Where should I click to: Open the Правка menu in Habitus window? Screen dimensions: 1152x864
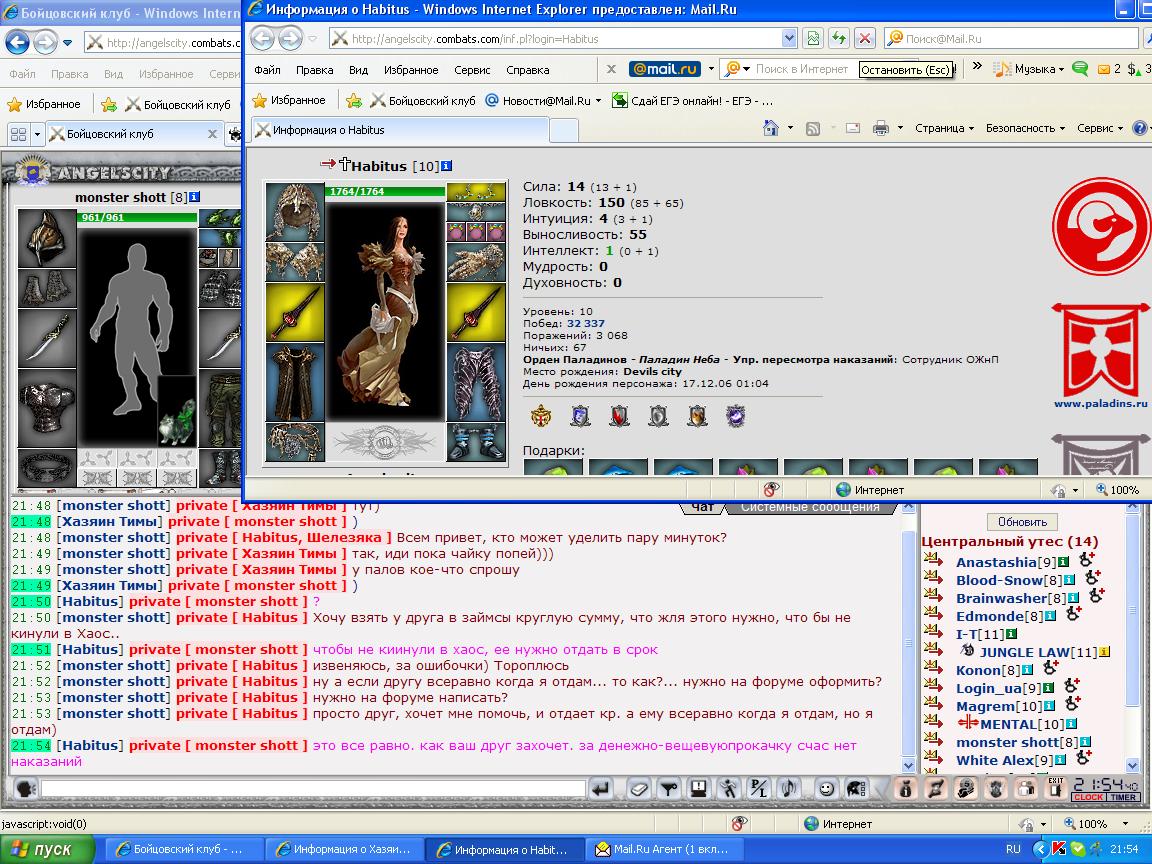point(314,70)
